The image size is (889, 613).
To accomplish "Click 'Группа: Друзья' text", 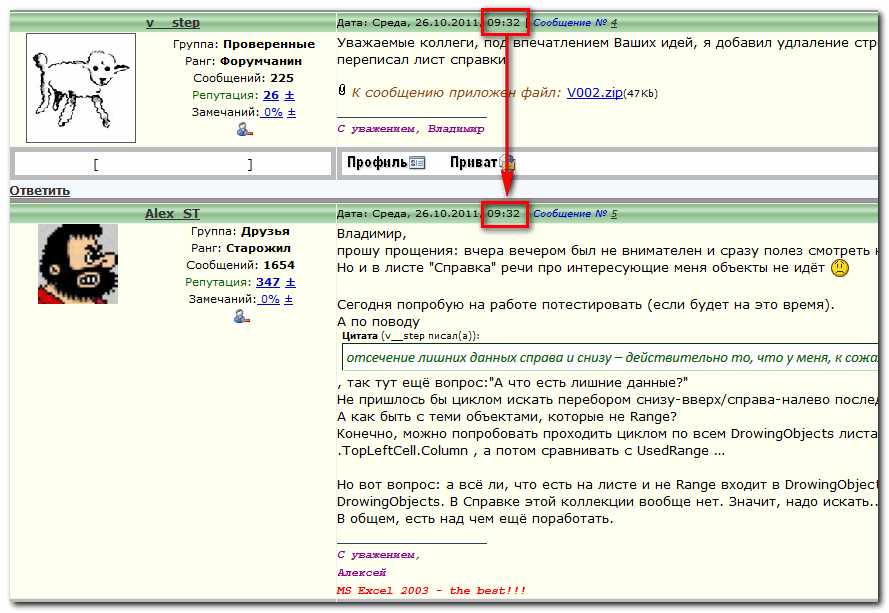I will tap(240, 231).
